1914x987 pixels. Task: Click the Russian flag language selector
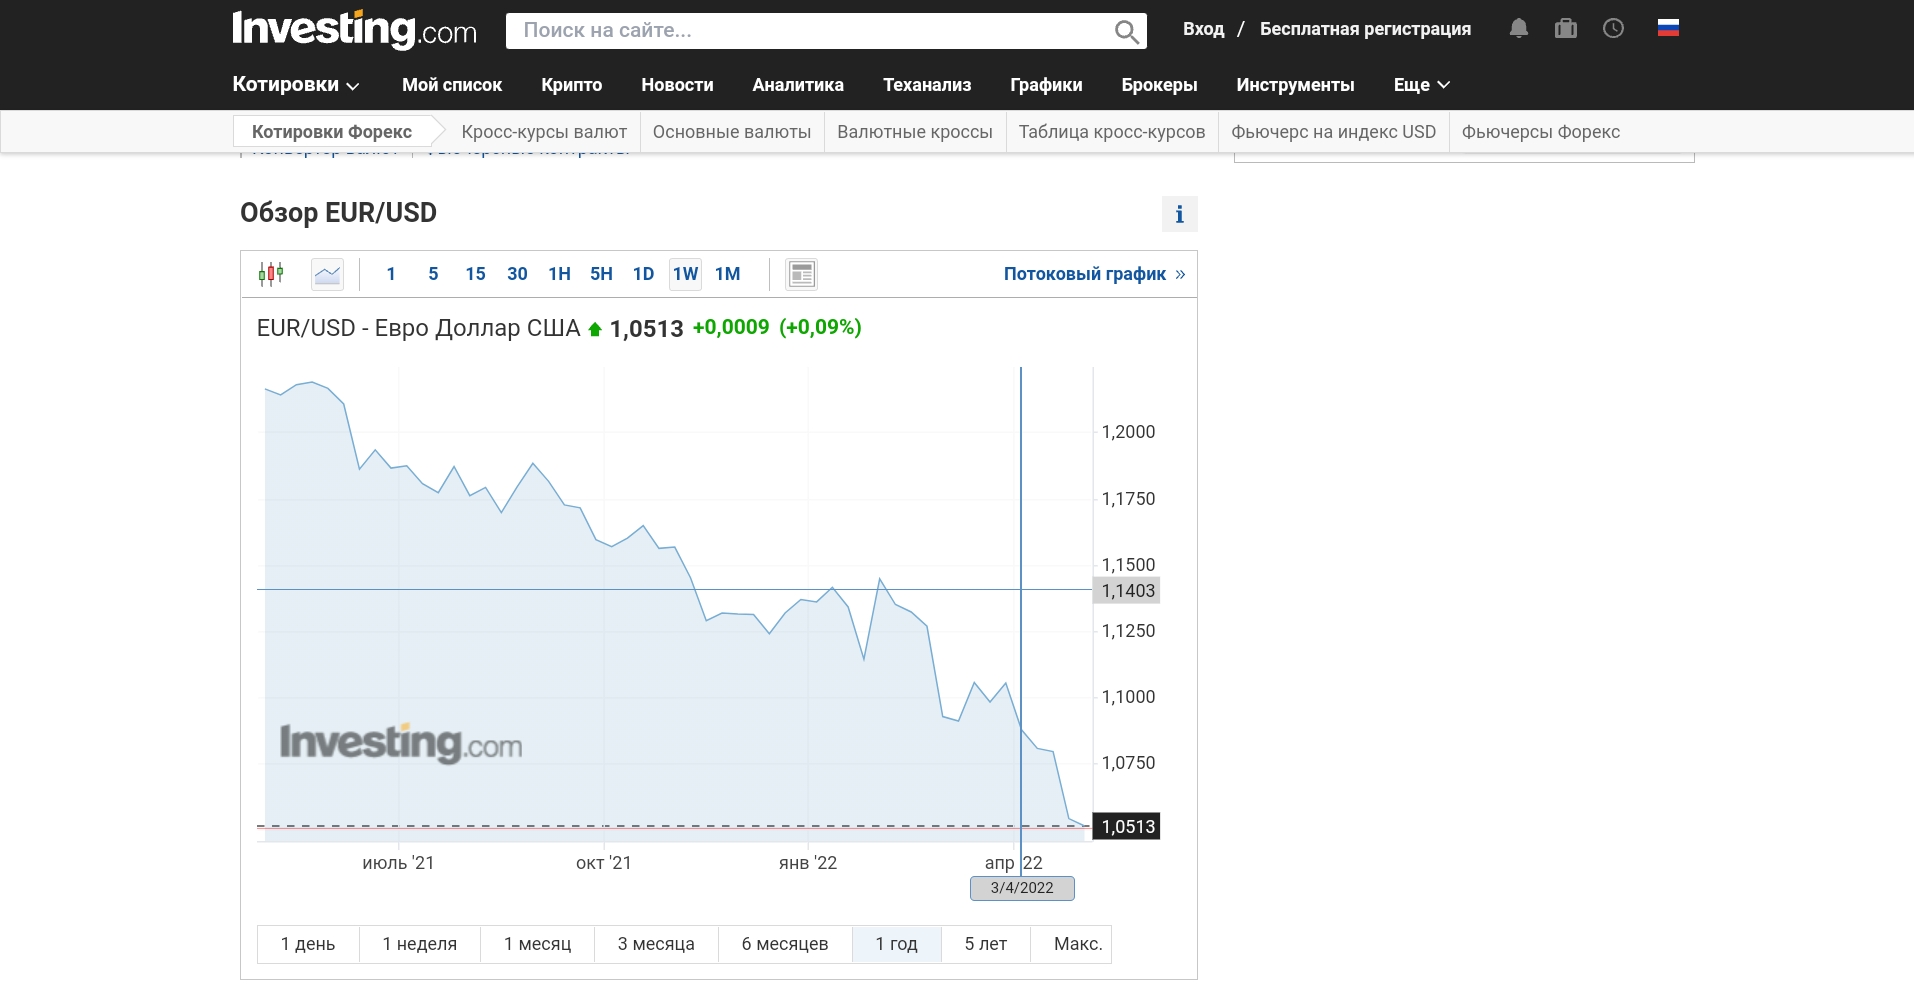click(1668, 28)
